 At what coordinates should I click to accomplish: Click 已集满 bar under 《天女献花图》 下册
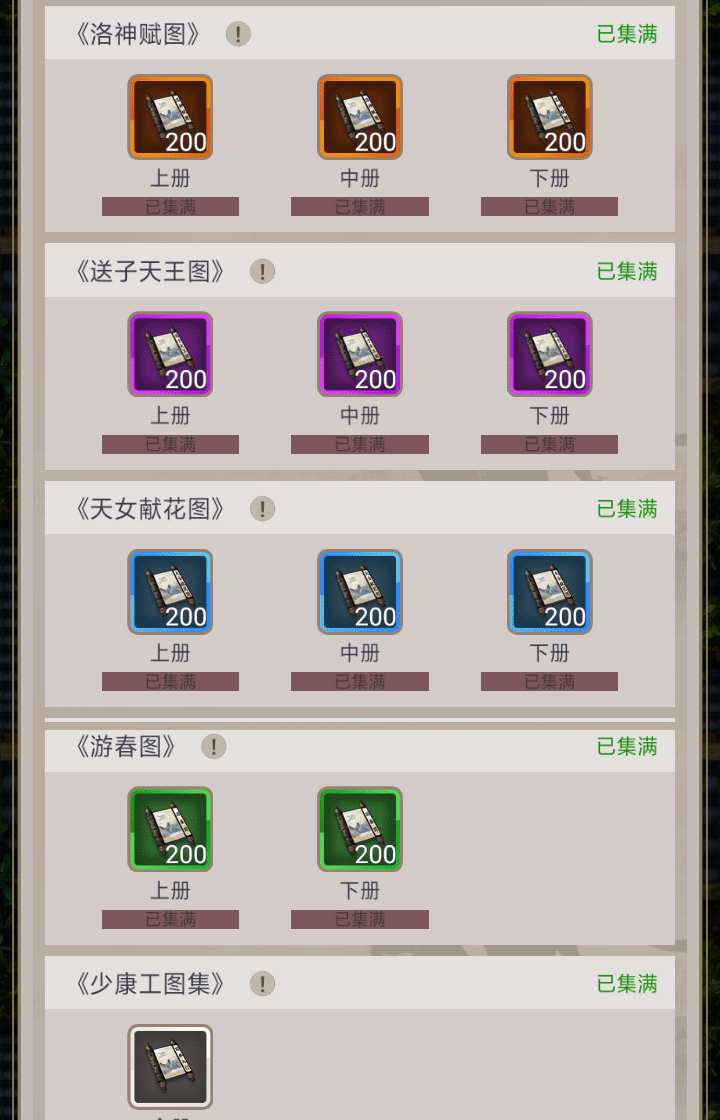pos(549,681)
